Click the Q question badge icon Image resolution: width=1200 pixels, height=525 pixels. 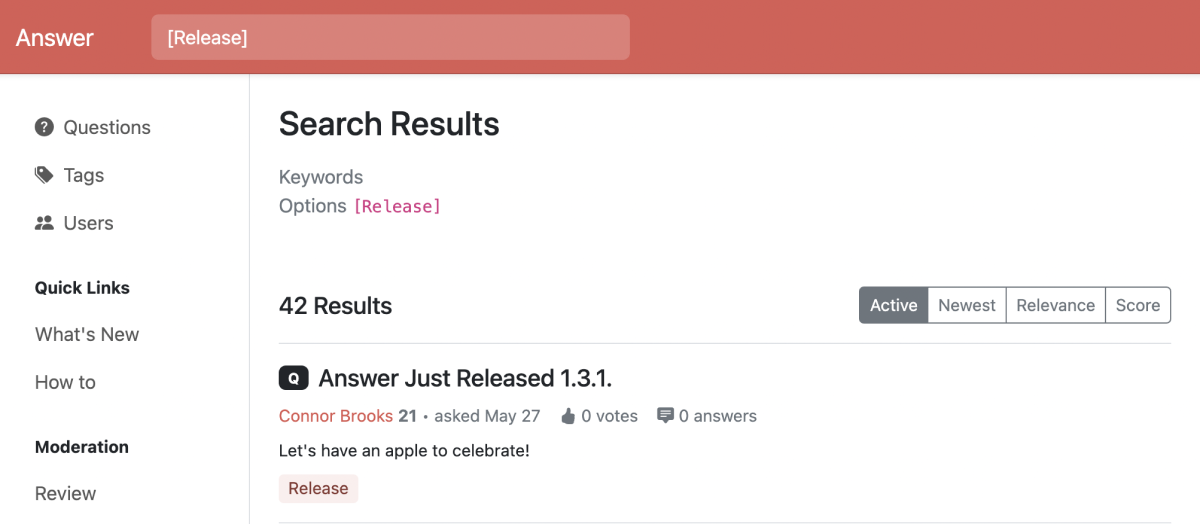(293, 378)
